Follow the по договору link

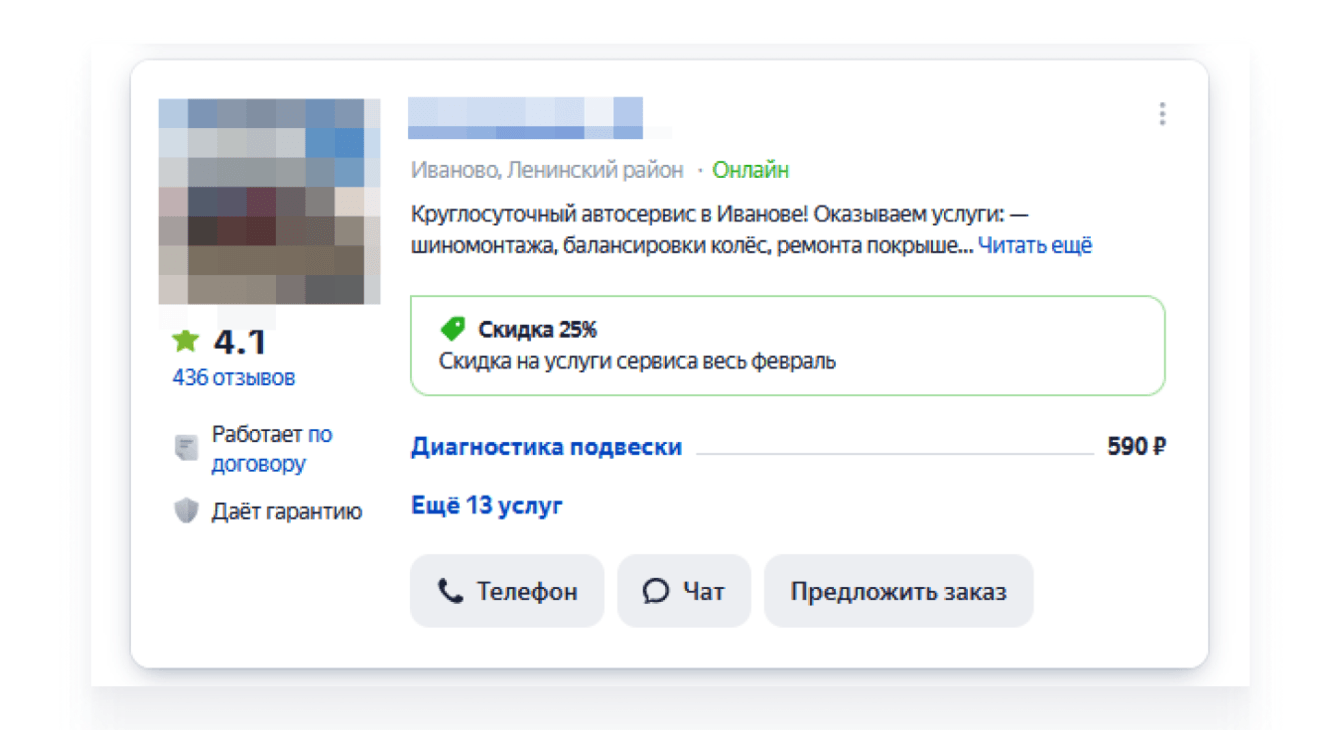(270, 450)
